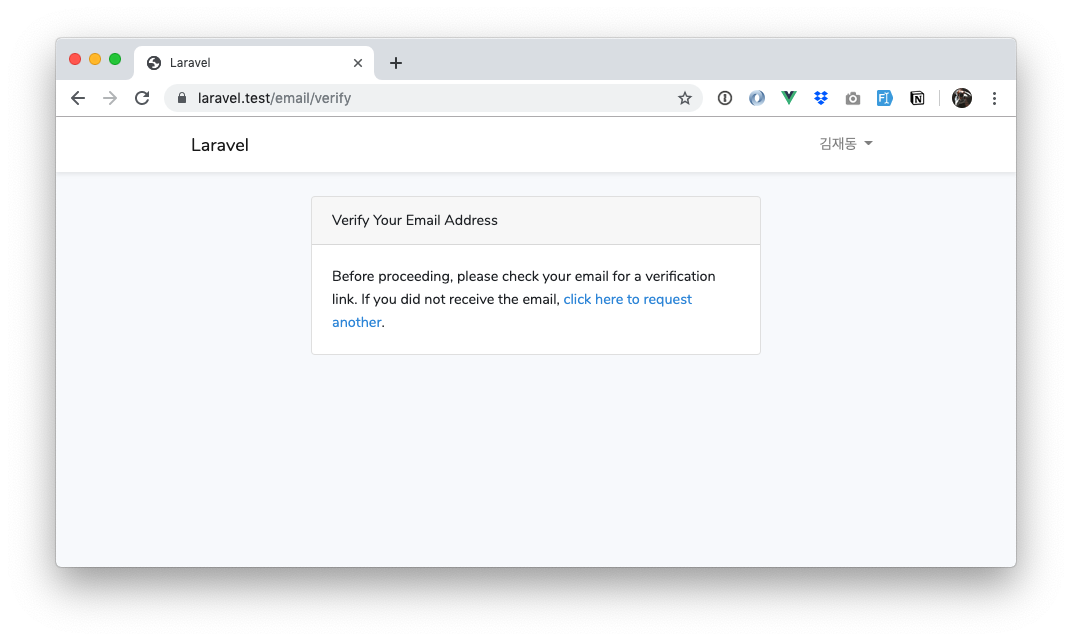Reload the current page

tap(142, 98)
